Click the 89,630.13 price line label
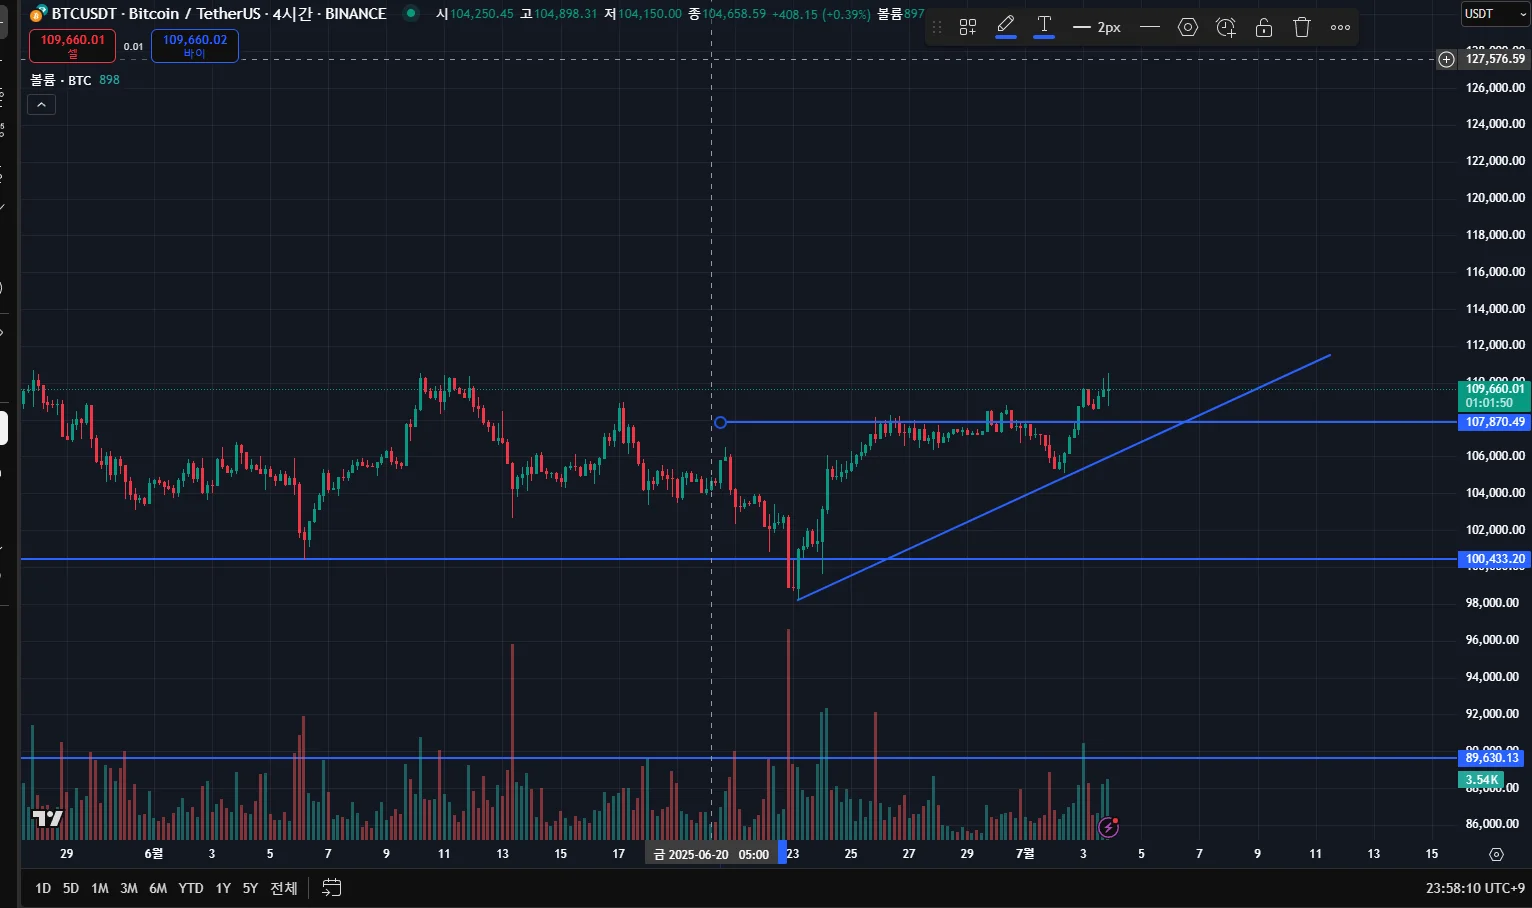 coord(1491,758)
